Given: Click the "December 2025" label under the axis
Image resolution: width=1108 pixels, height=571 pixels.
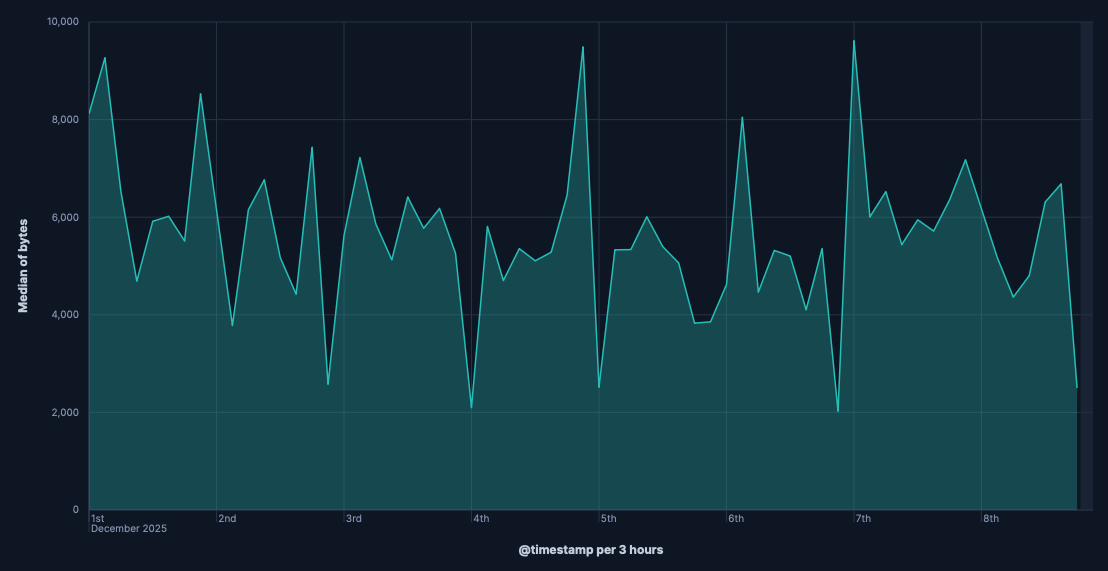Looking at the screenshot, I should [x=128, y=529].
